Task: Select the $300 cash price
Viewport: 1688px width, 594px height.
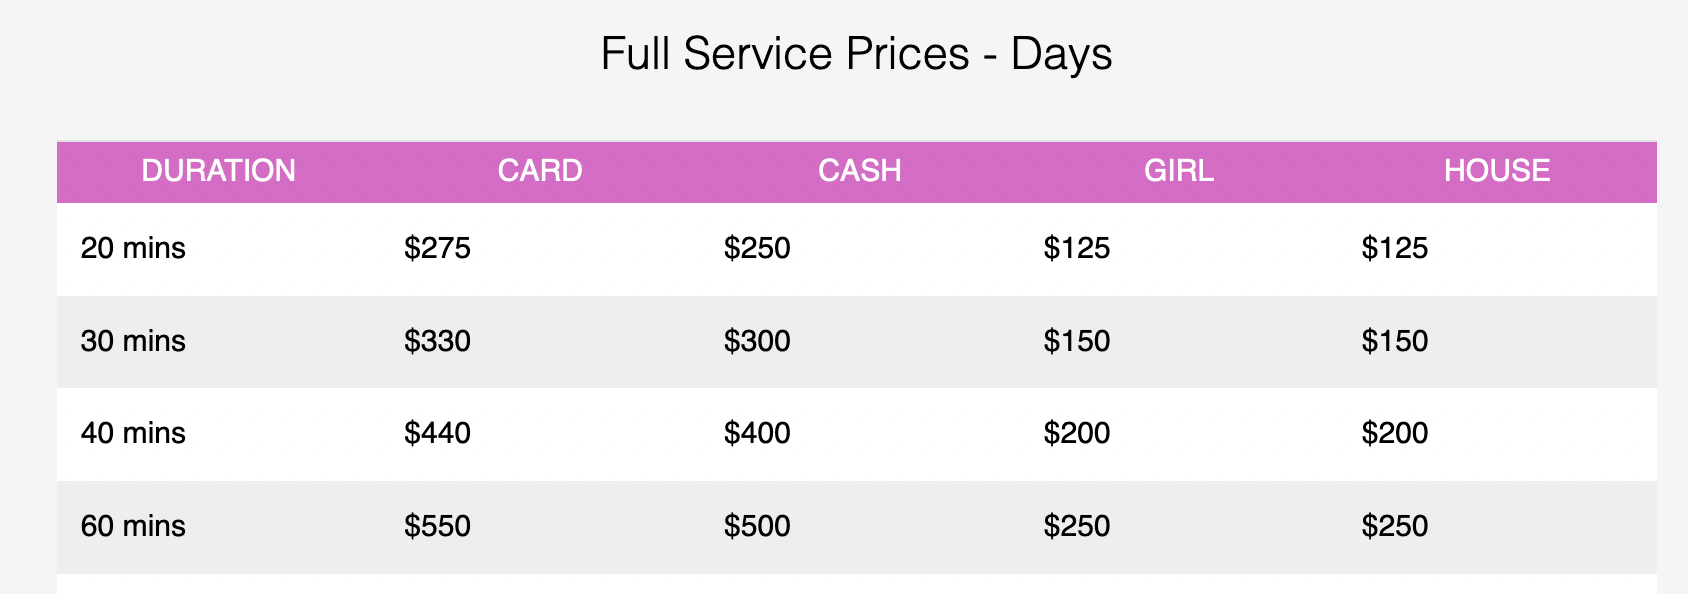Action: (x=757, y=341)
